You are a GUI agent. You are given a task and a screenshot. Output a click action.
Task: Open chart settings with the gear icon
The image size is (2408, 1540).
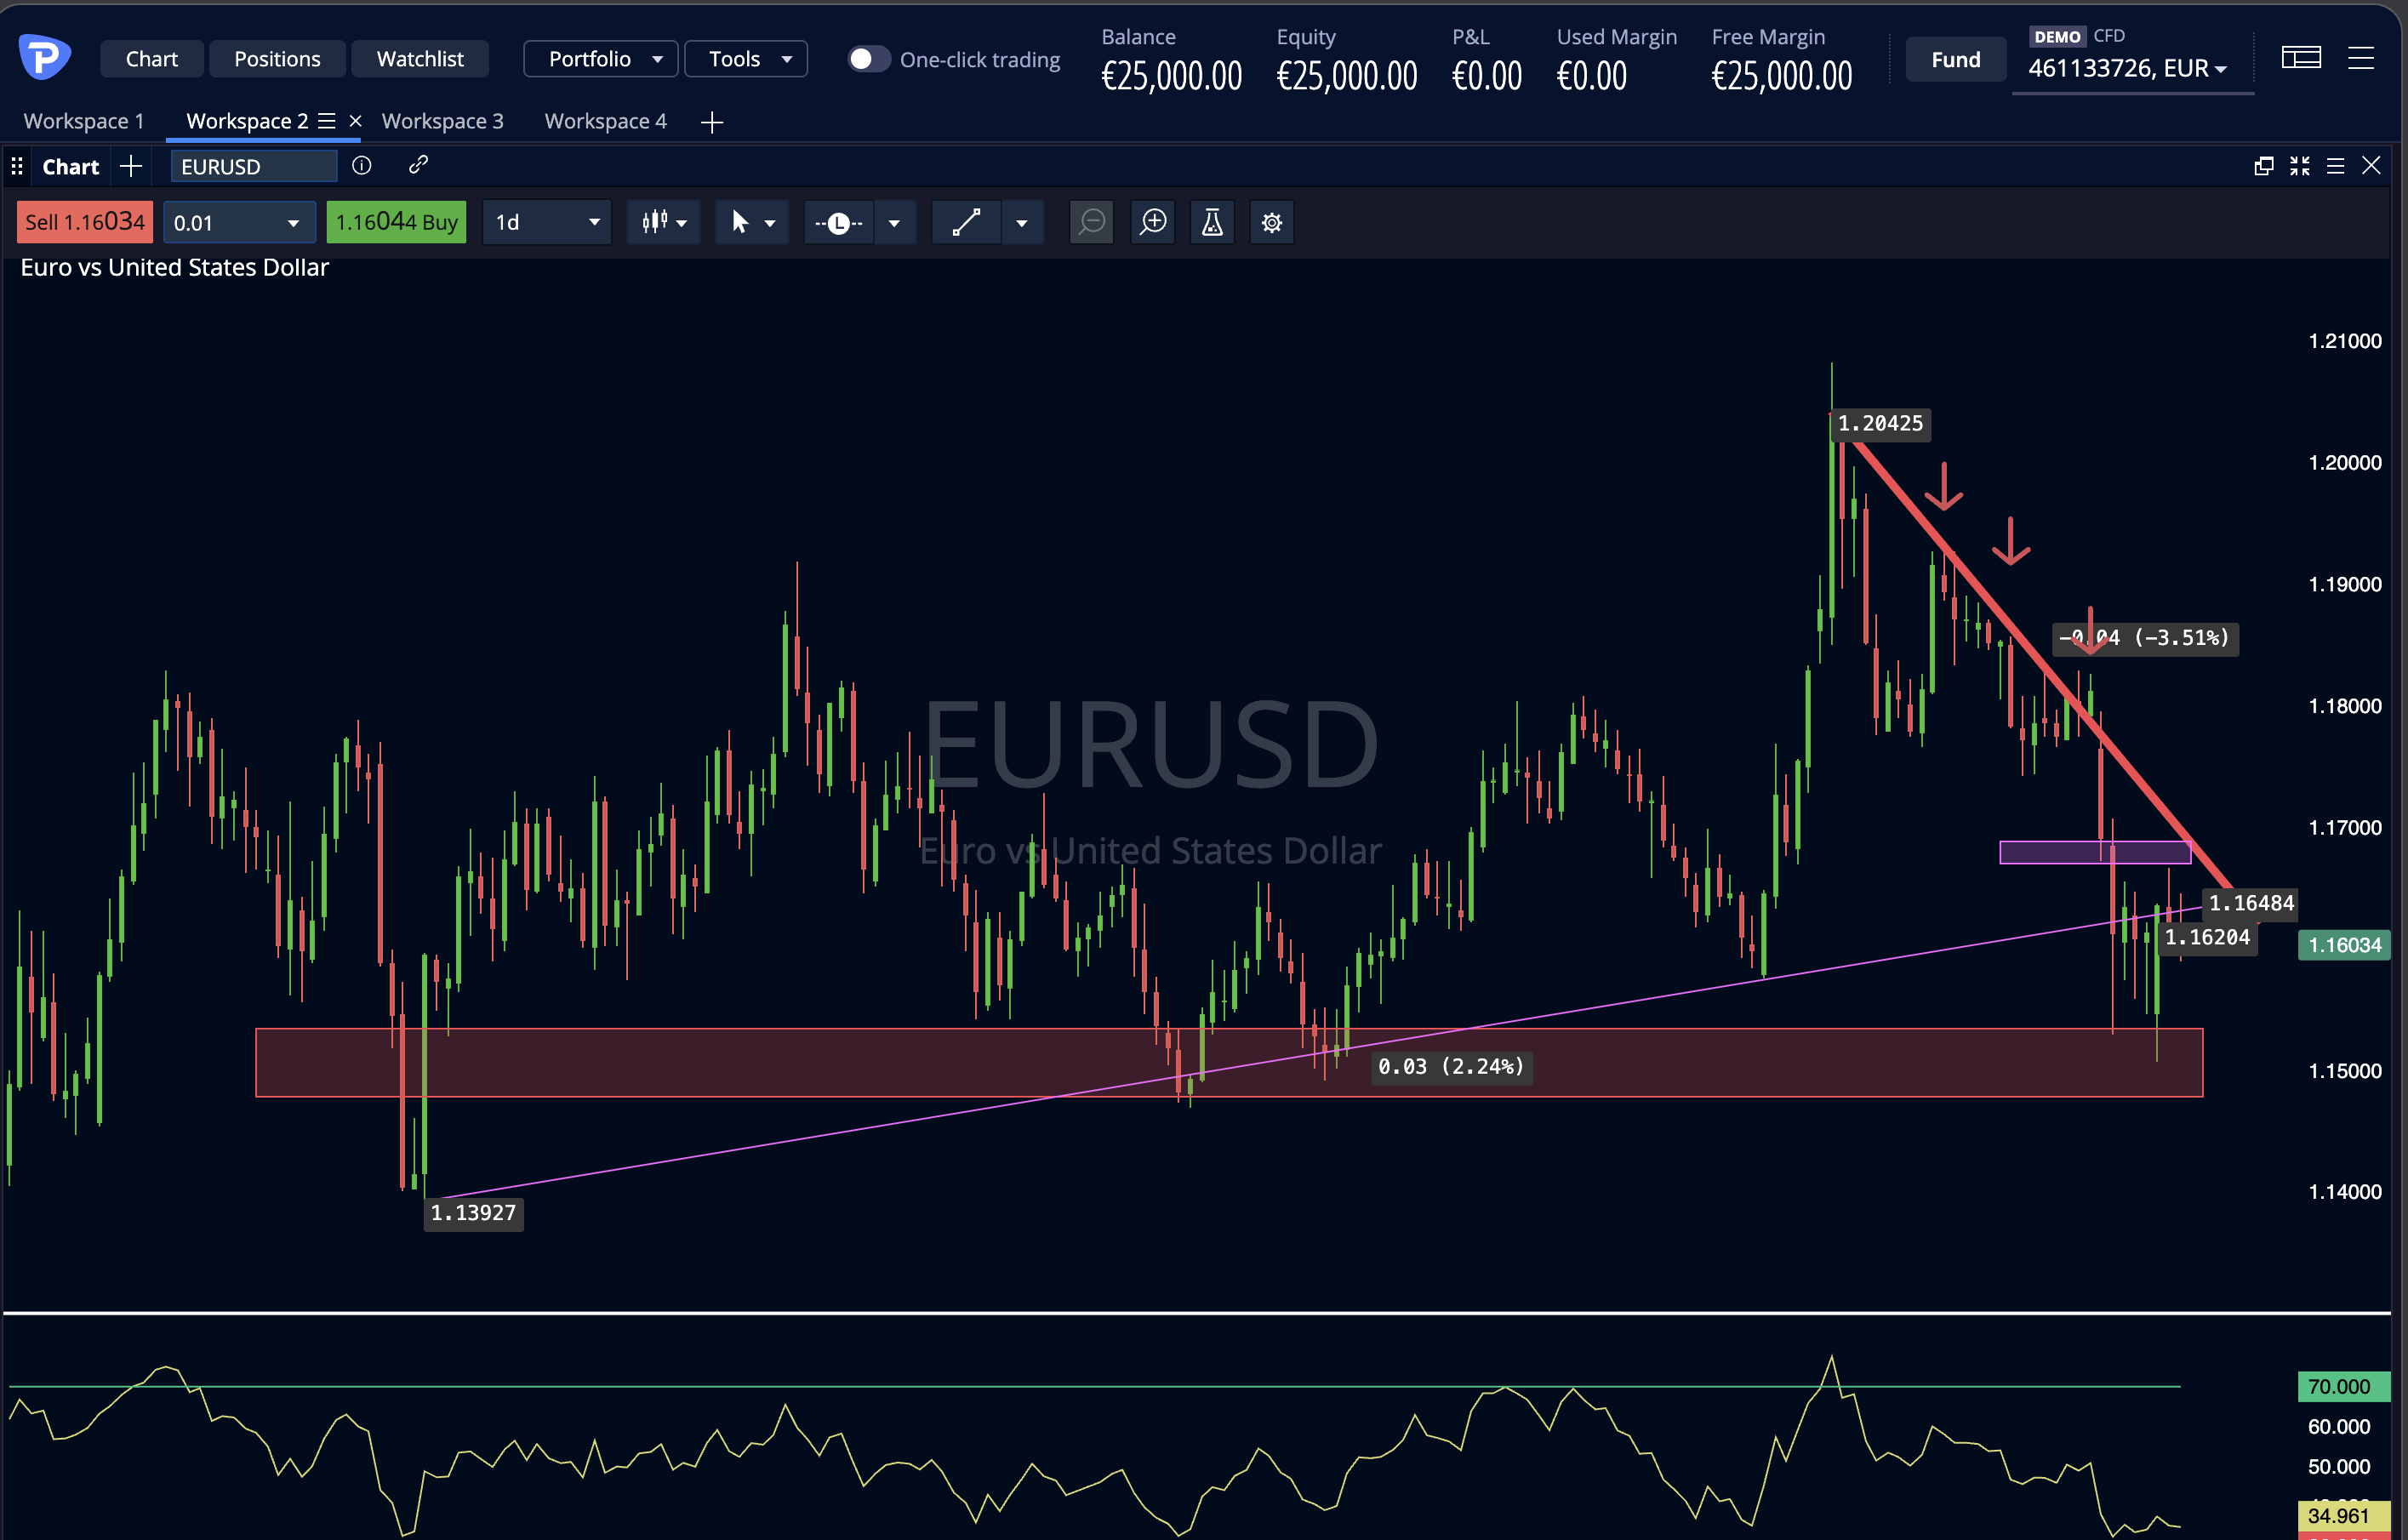(x=1271, y=222)
